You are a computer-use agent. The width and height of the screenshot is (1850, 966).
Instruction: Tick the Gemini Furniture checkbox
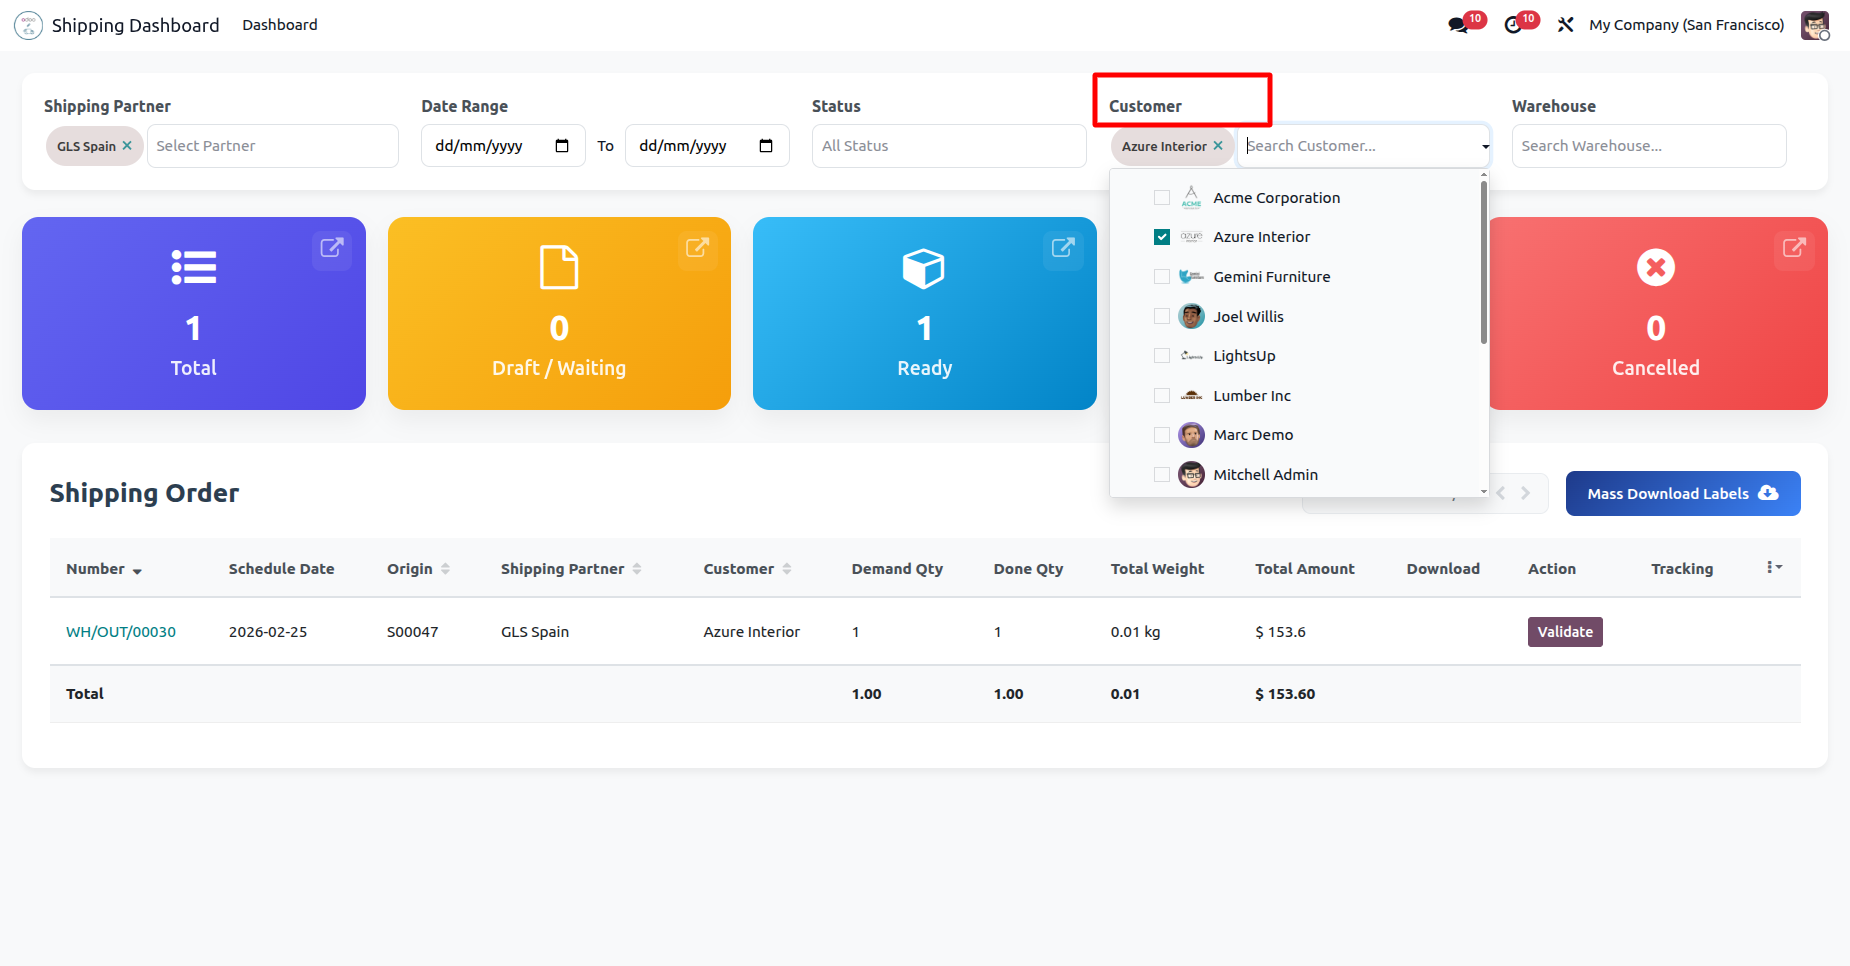(x=1162, y=277)
